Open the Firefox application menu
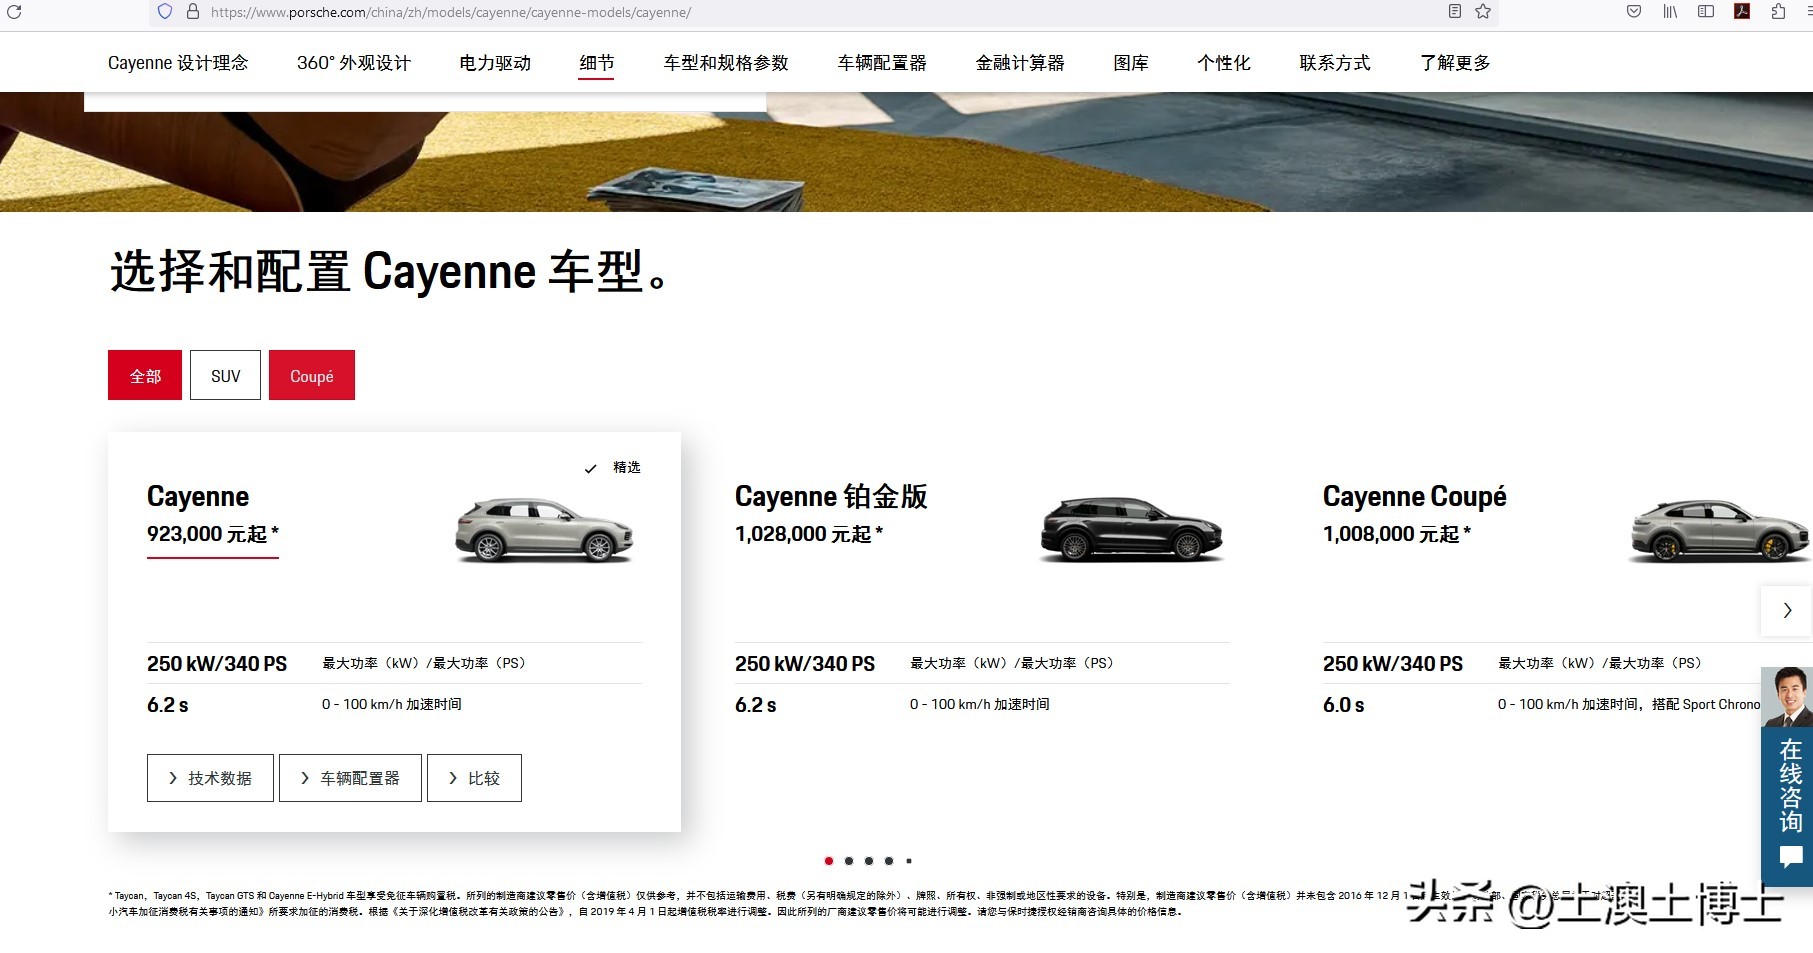Screen dimensions: 1813x953 coord(1806,13)
